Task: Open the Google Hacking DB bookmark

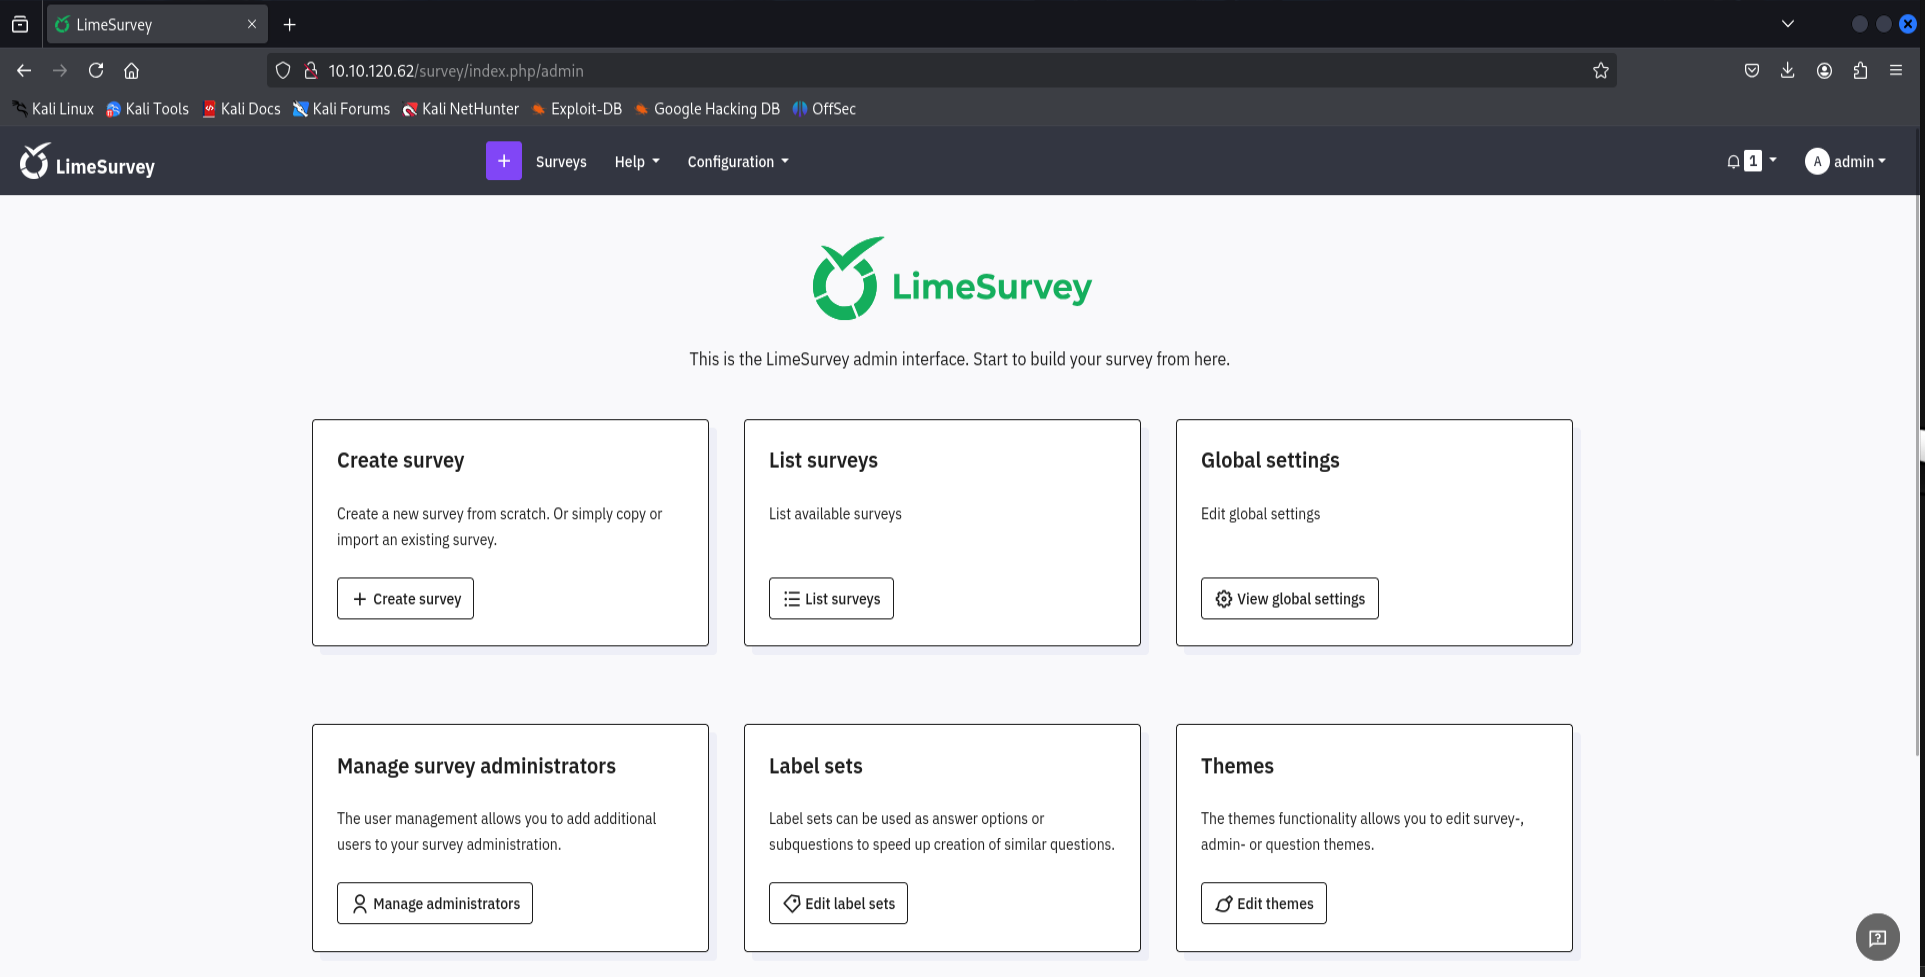Action: click(x=706, y=109)
